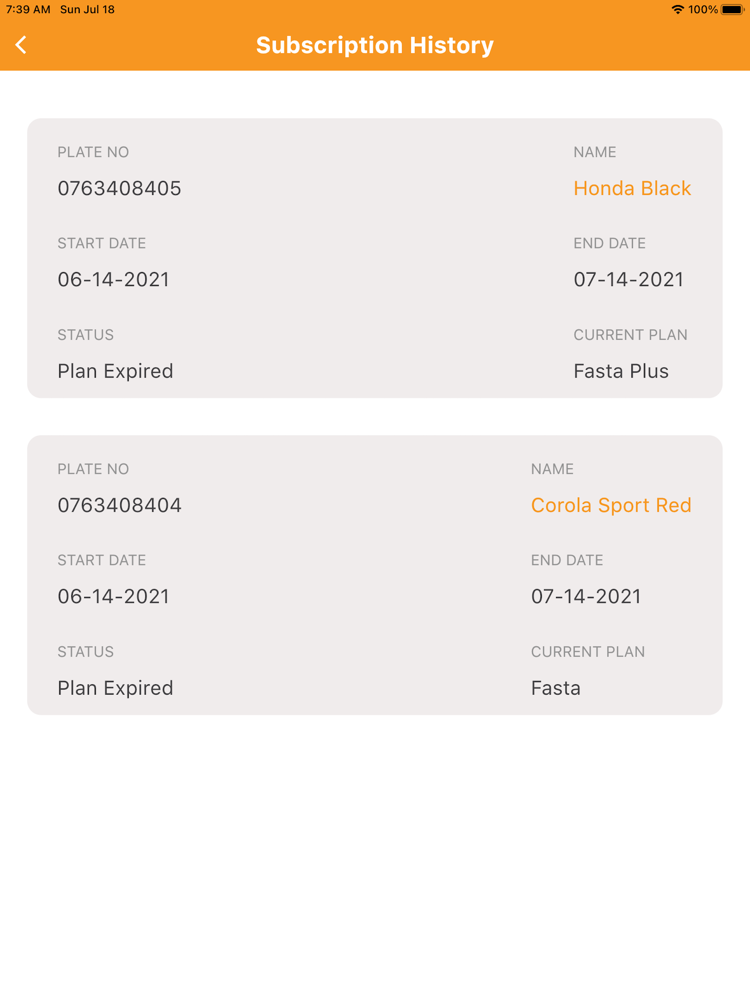Tap the Corola Sport Red Plan Expired status
The height and width of the screenshot is (1000, 750).
[115, 688]
